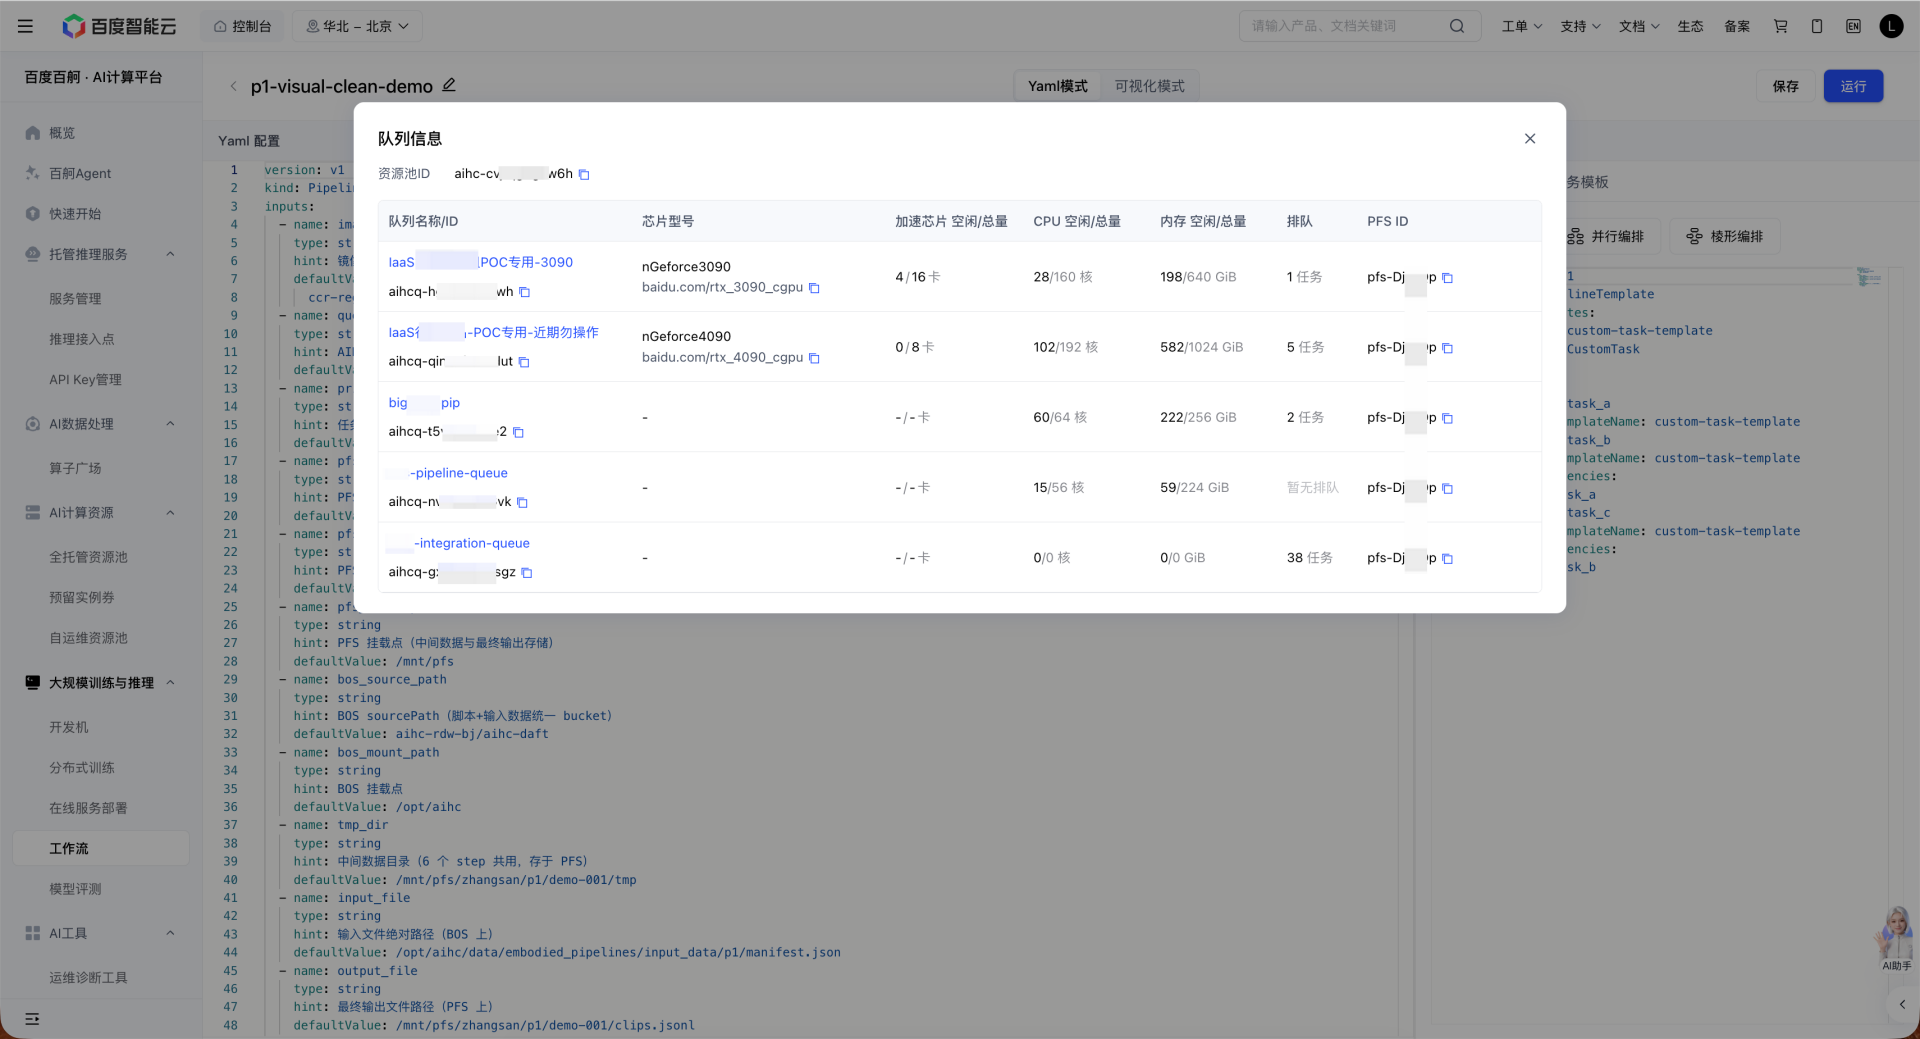Image resolution: width=1920 pixels, height=1039 pixels.
Task: Expand the 工单 header menu
Action: pyautogui.click(x=1521, y=26)
